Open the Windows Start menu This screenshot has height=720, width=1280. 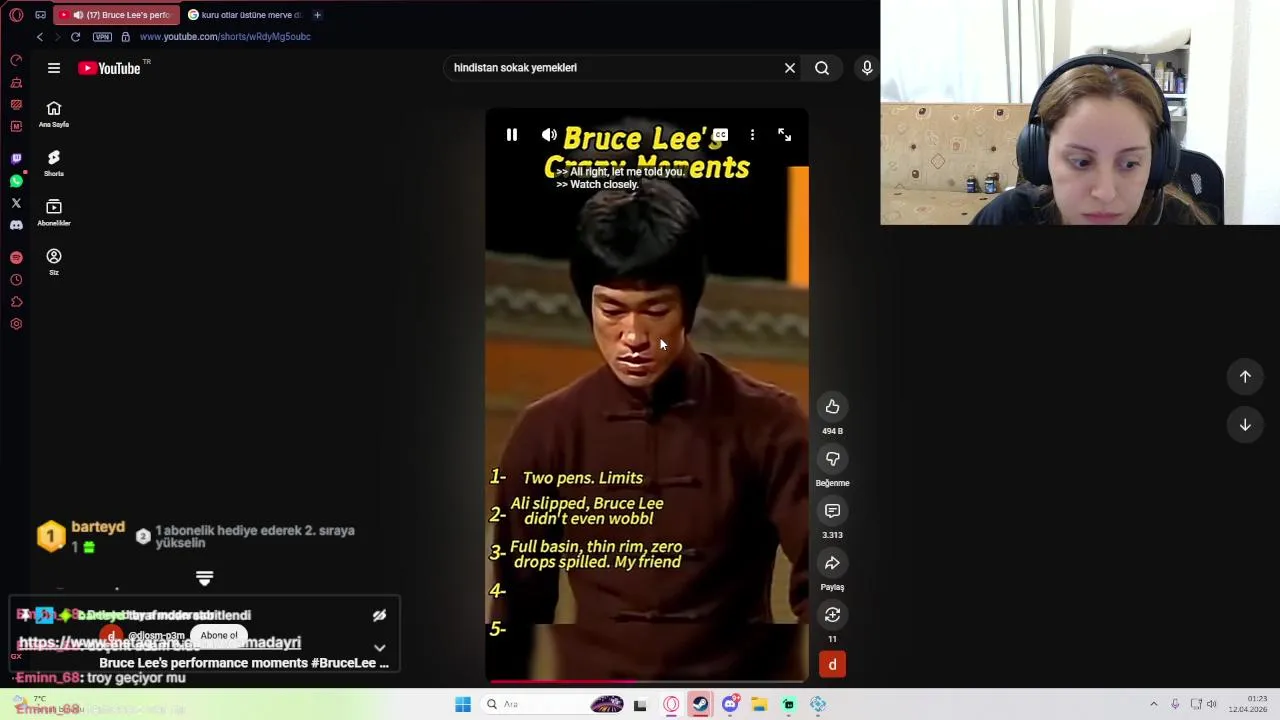tap(463, 705)
